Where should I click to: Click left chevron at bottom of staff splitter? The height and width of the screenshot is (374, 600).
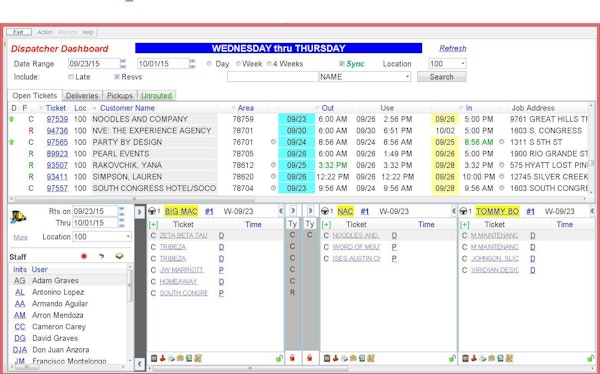click(140, 364)
